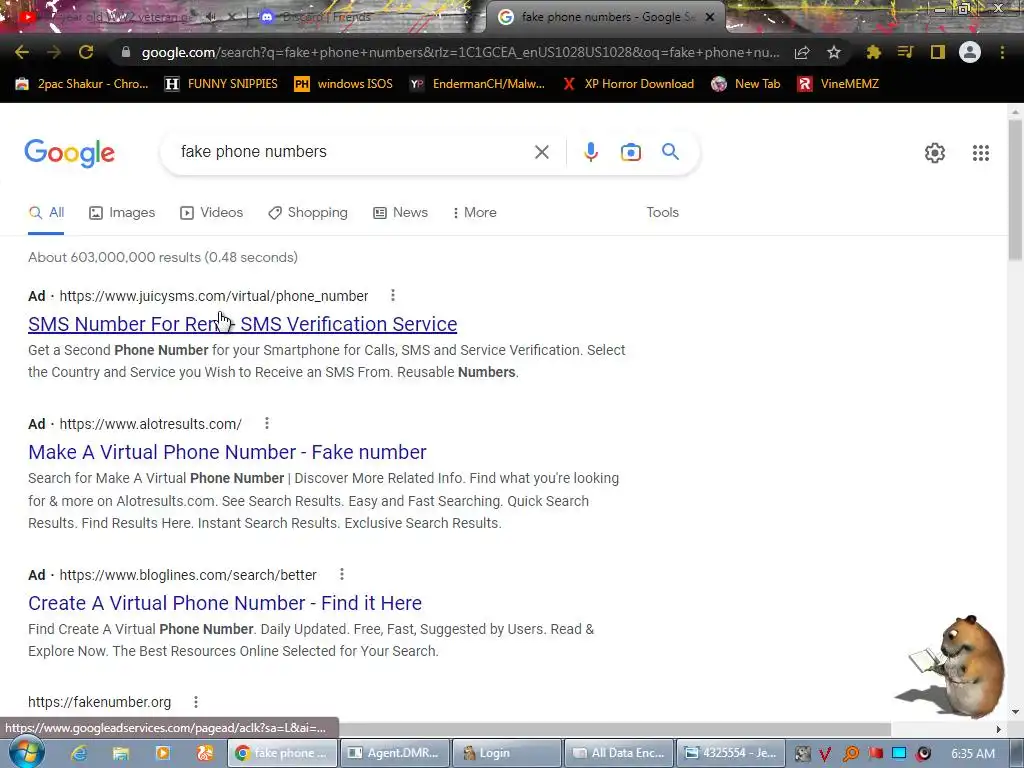The height and width of the screenshot is (768, 1024).
Task: Open Google quick settings gear
Action: pos(935,153)
